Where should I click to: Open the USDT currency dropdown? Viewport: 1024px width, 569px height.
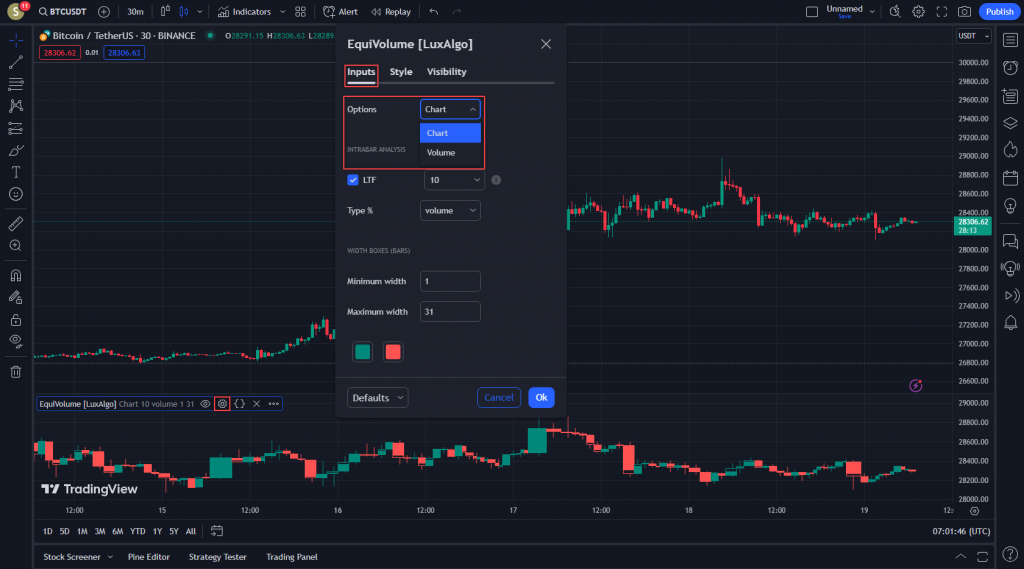(974, 36)
